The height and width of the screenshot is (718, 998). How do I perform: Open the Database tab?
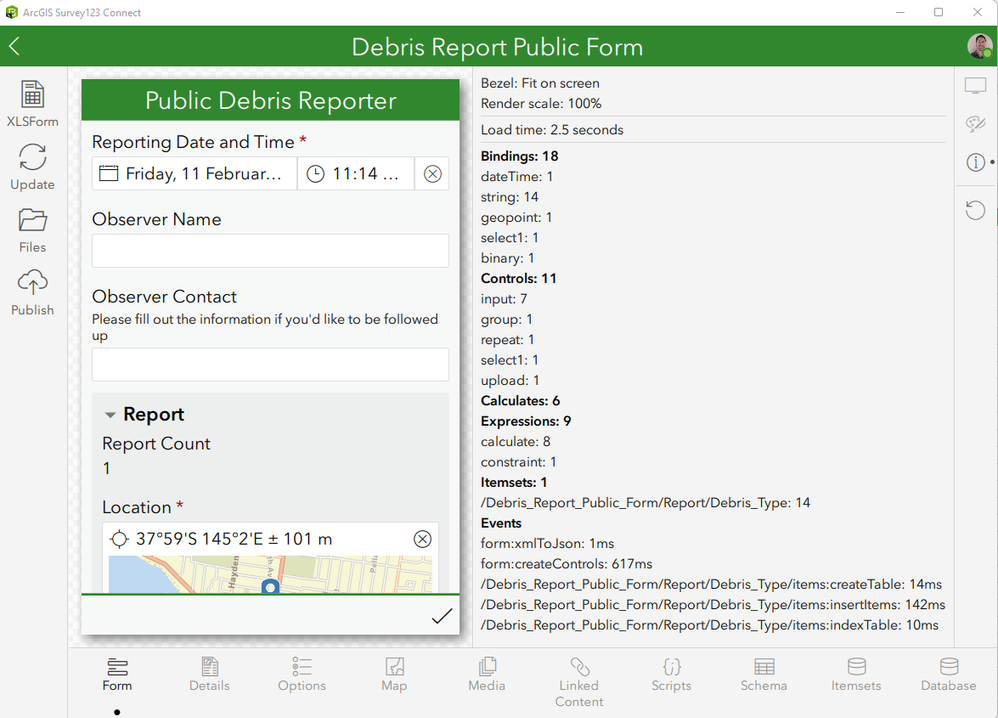click(x=948, y=675)
